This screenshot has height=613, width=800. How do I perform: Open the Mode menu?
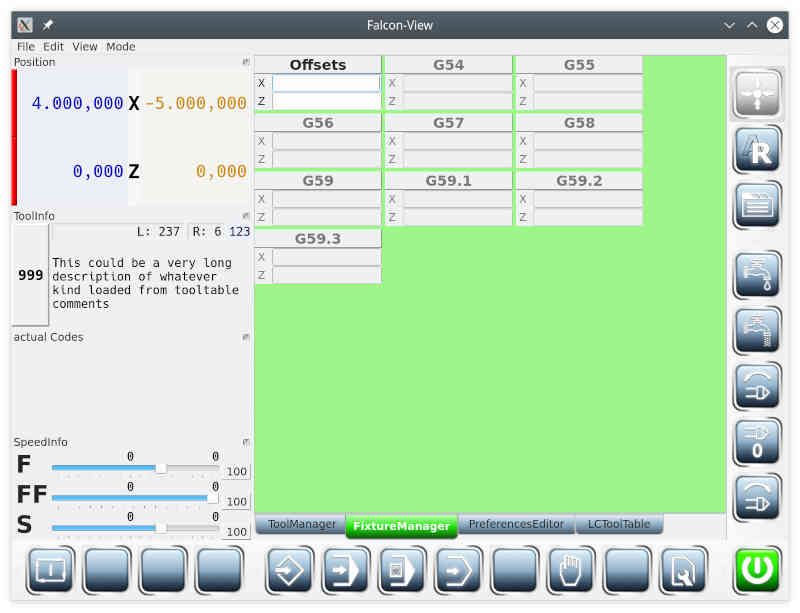pyautogui.click(x=120, y=46)
